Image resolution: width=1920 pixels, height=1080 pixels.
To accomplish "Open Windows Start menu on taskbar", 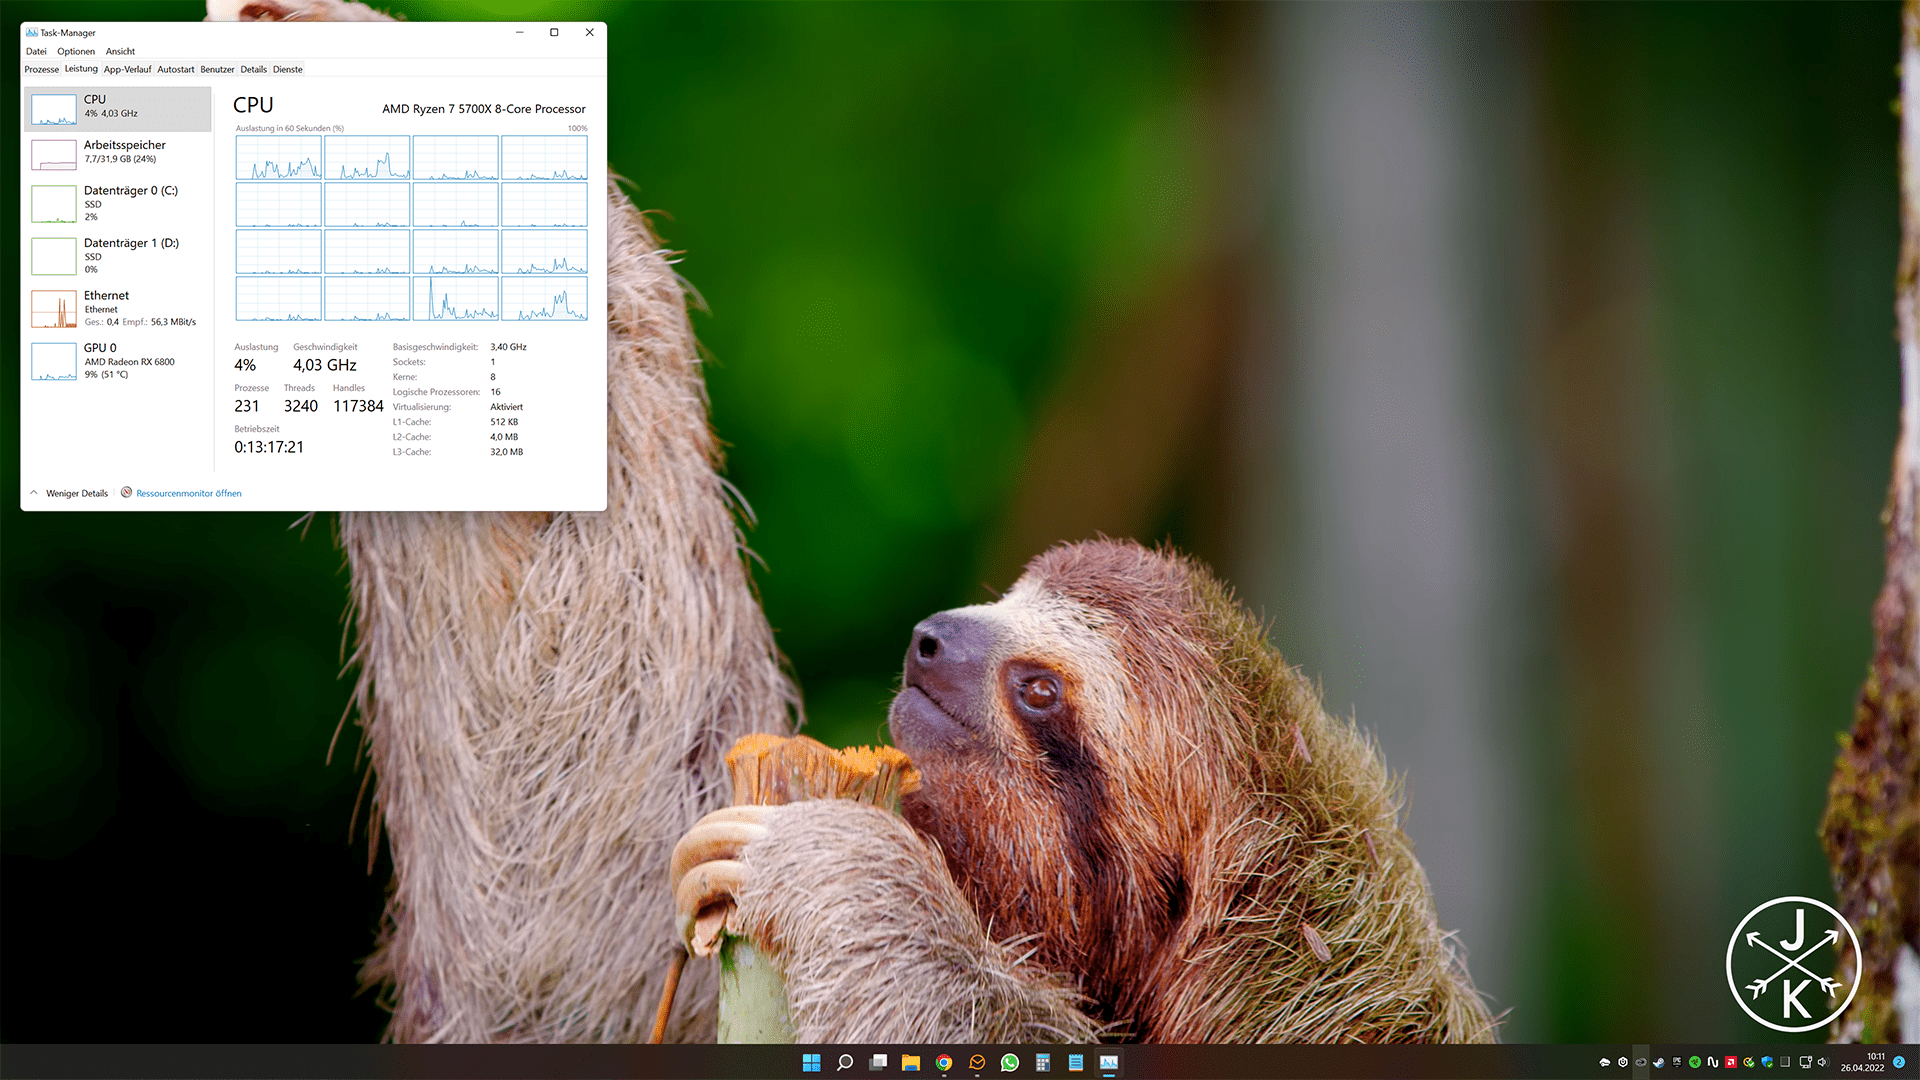I will (811, 1062).
